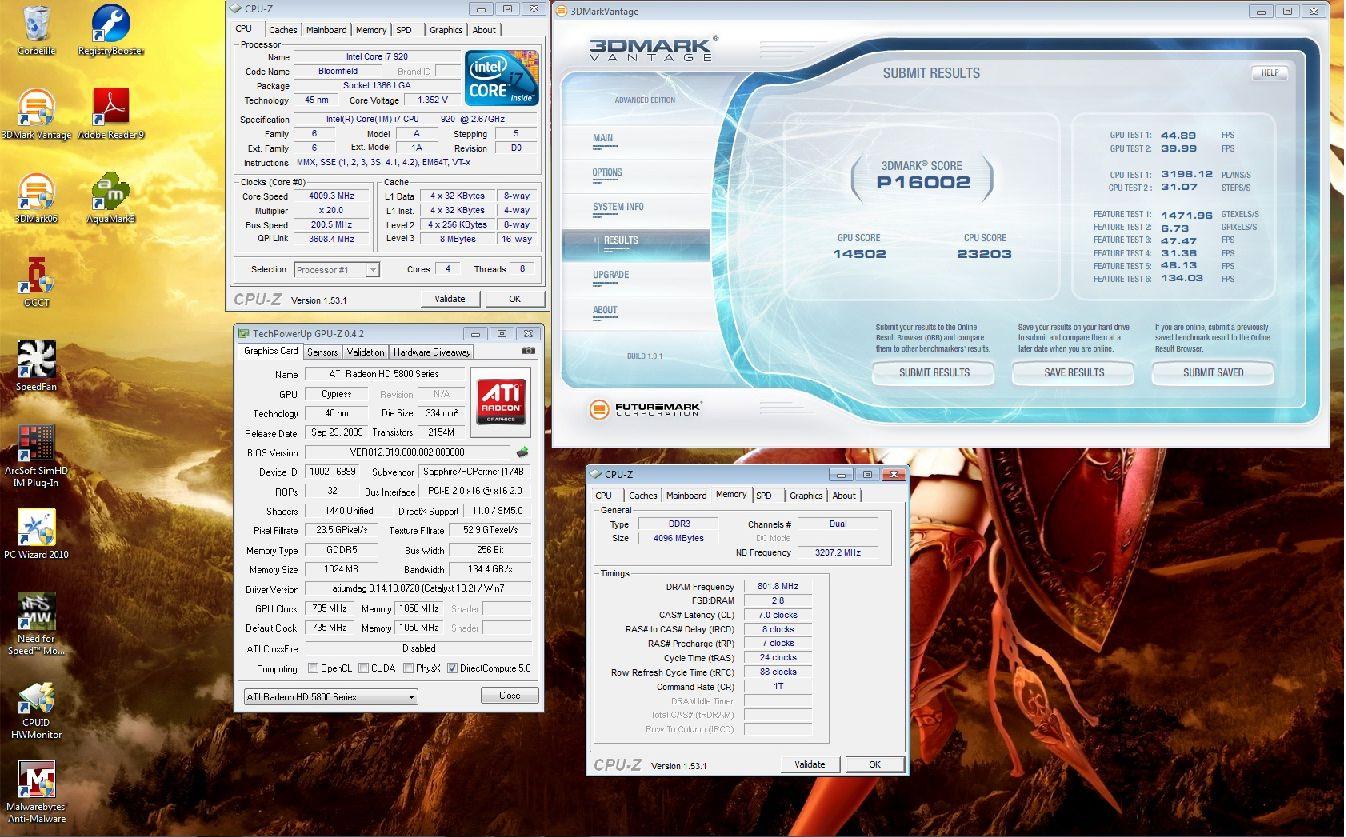Open the 3DMark Vantage desktop shortcut

[36, 114]
